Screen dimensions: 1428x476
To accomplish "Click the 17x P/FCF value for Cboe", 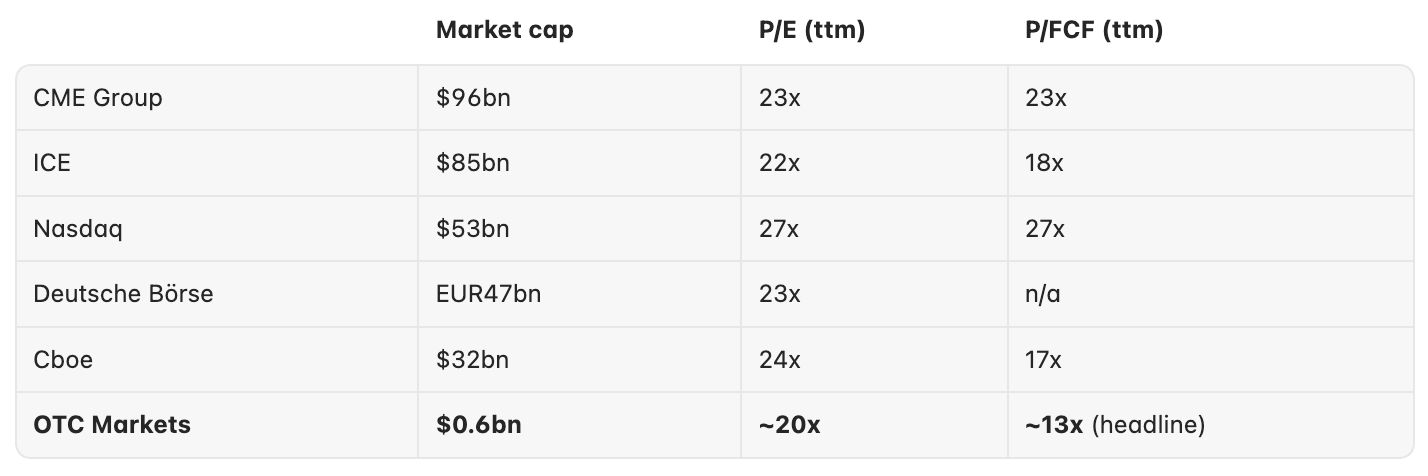I will (x=1044, y=360).
